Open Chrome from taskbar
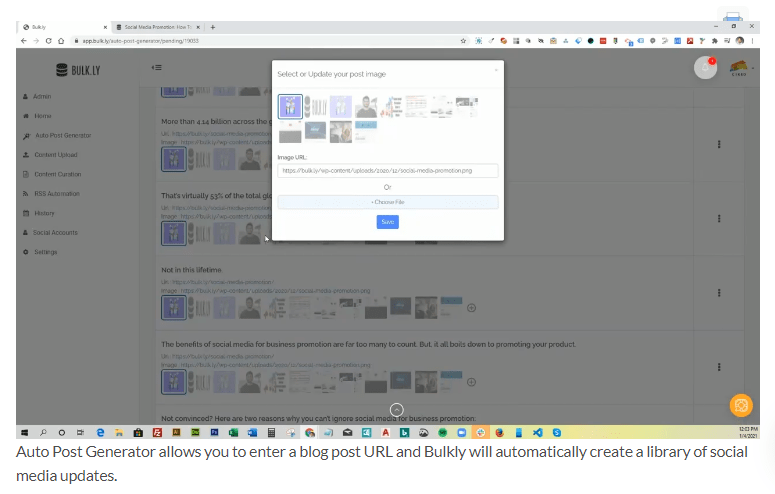The image size is (775, 494). pos(309,433)
